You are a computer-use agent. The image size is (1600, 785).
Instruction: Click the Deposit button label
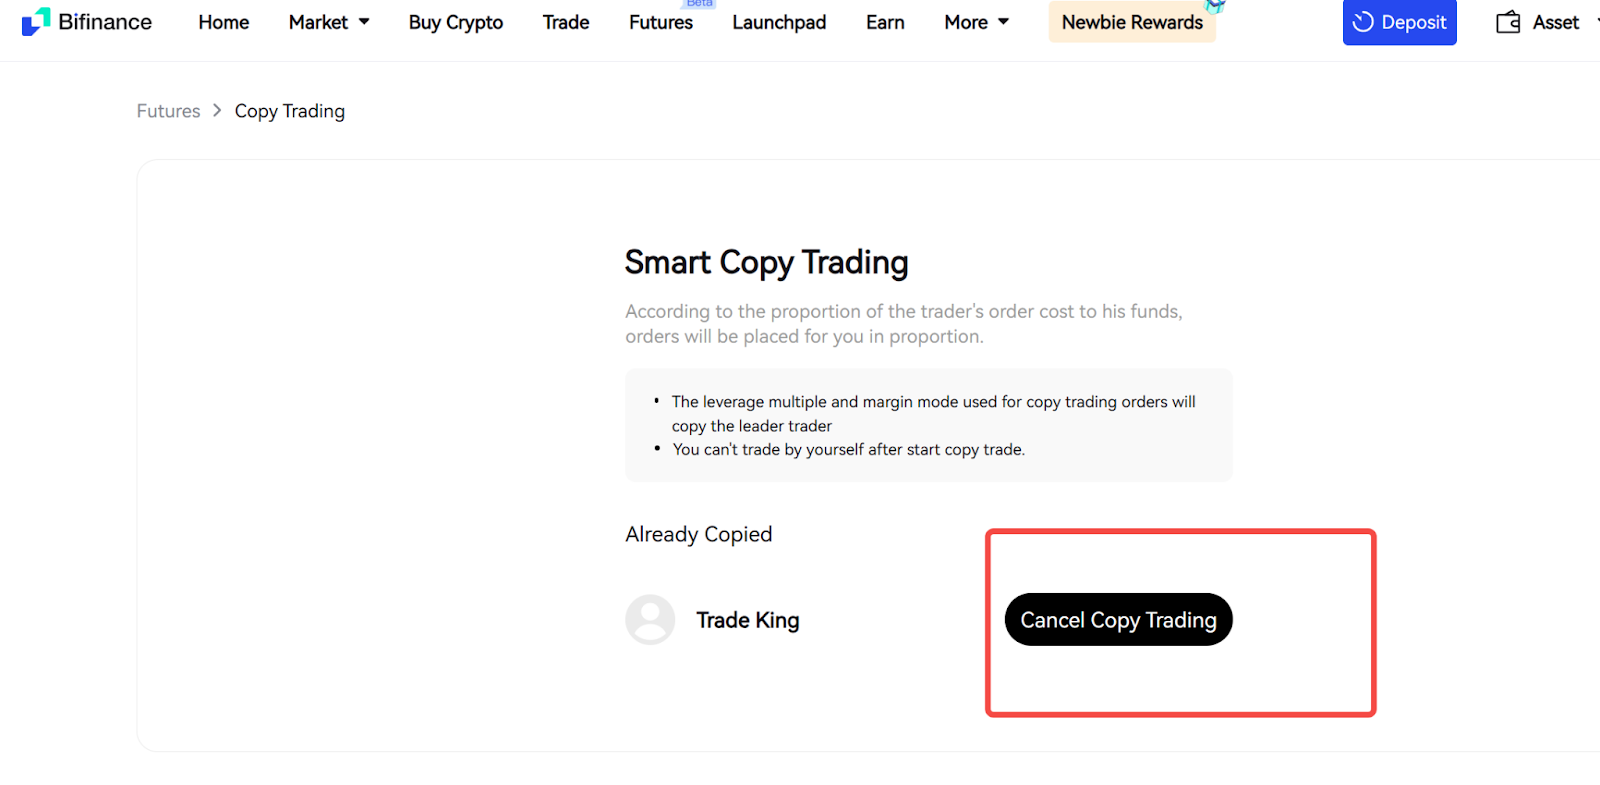1414,22
